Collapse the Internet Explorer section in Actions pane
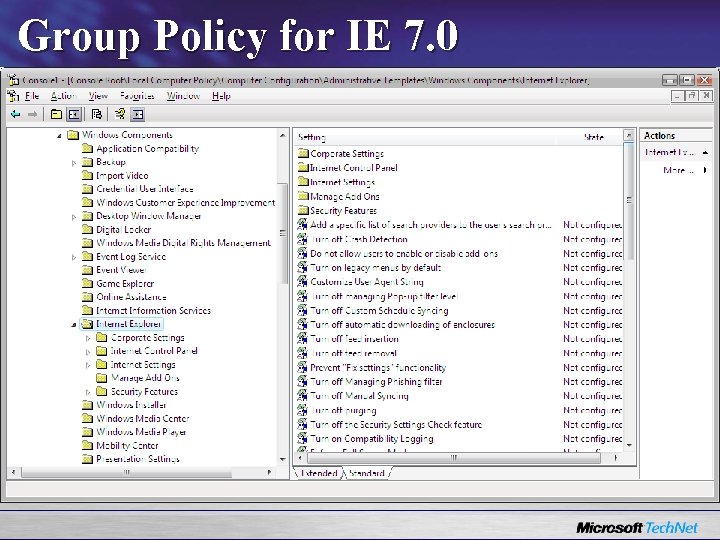The width and height of the screenshot is (720, 540). [705, 152]
